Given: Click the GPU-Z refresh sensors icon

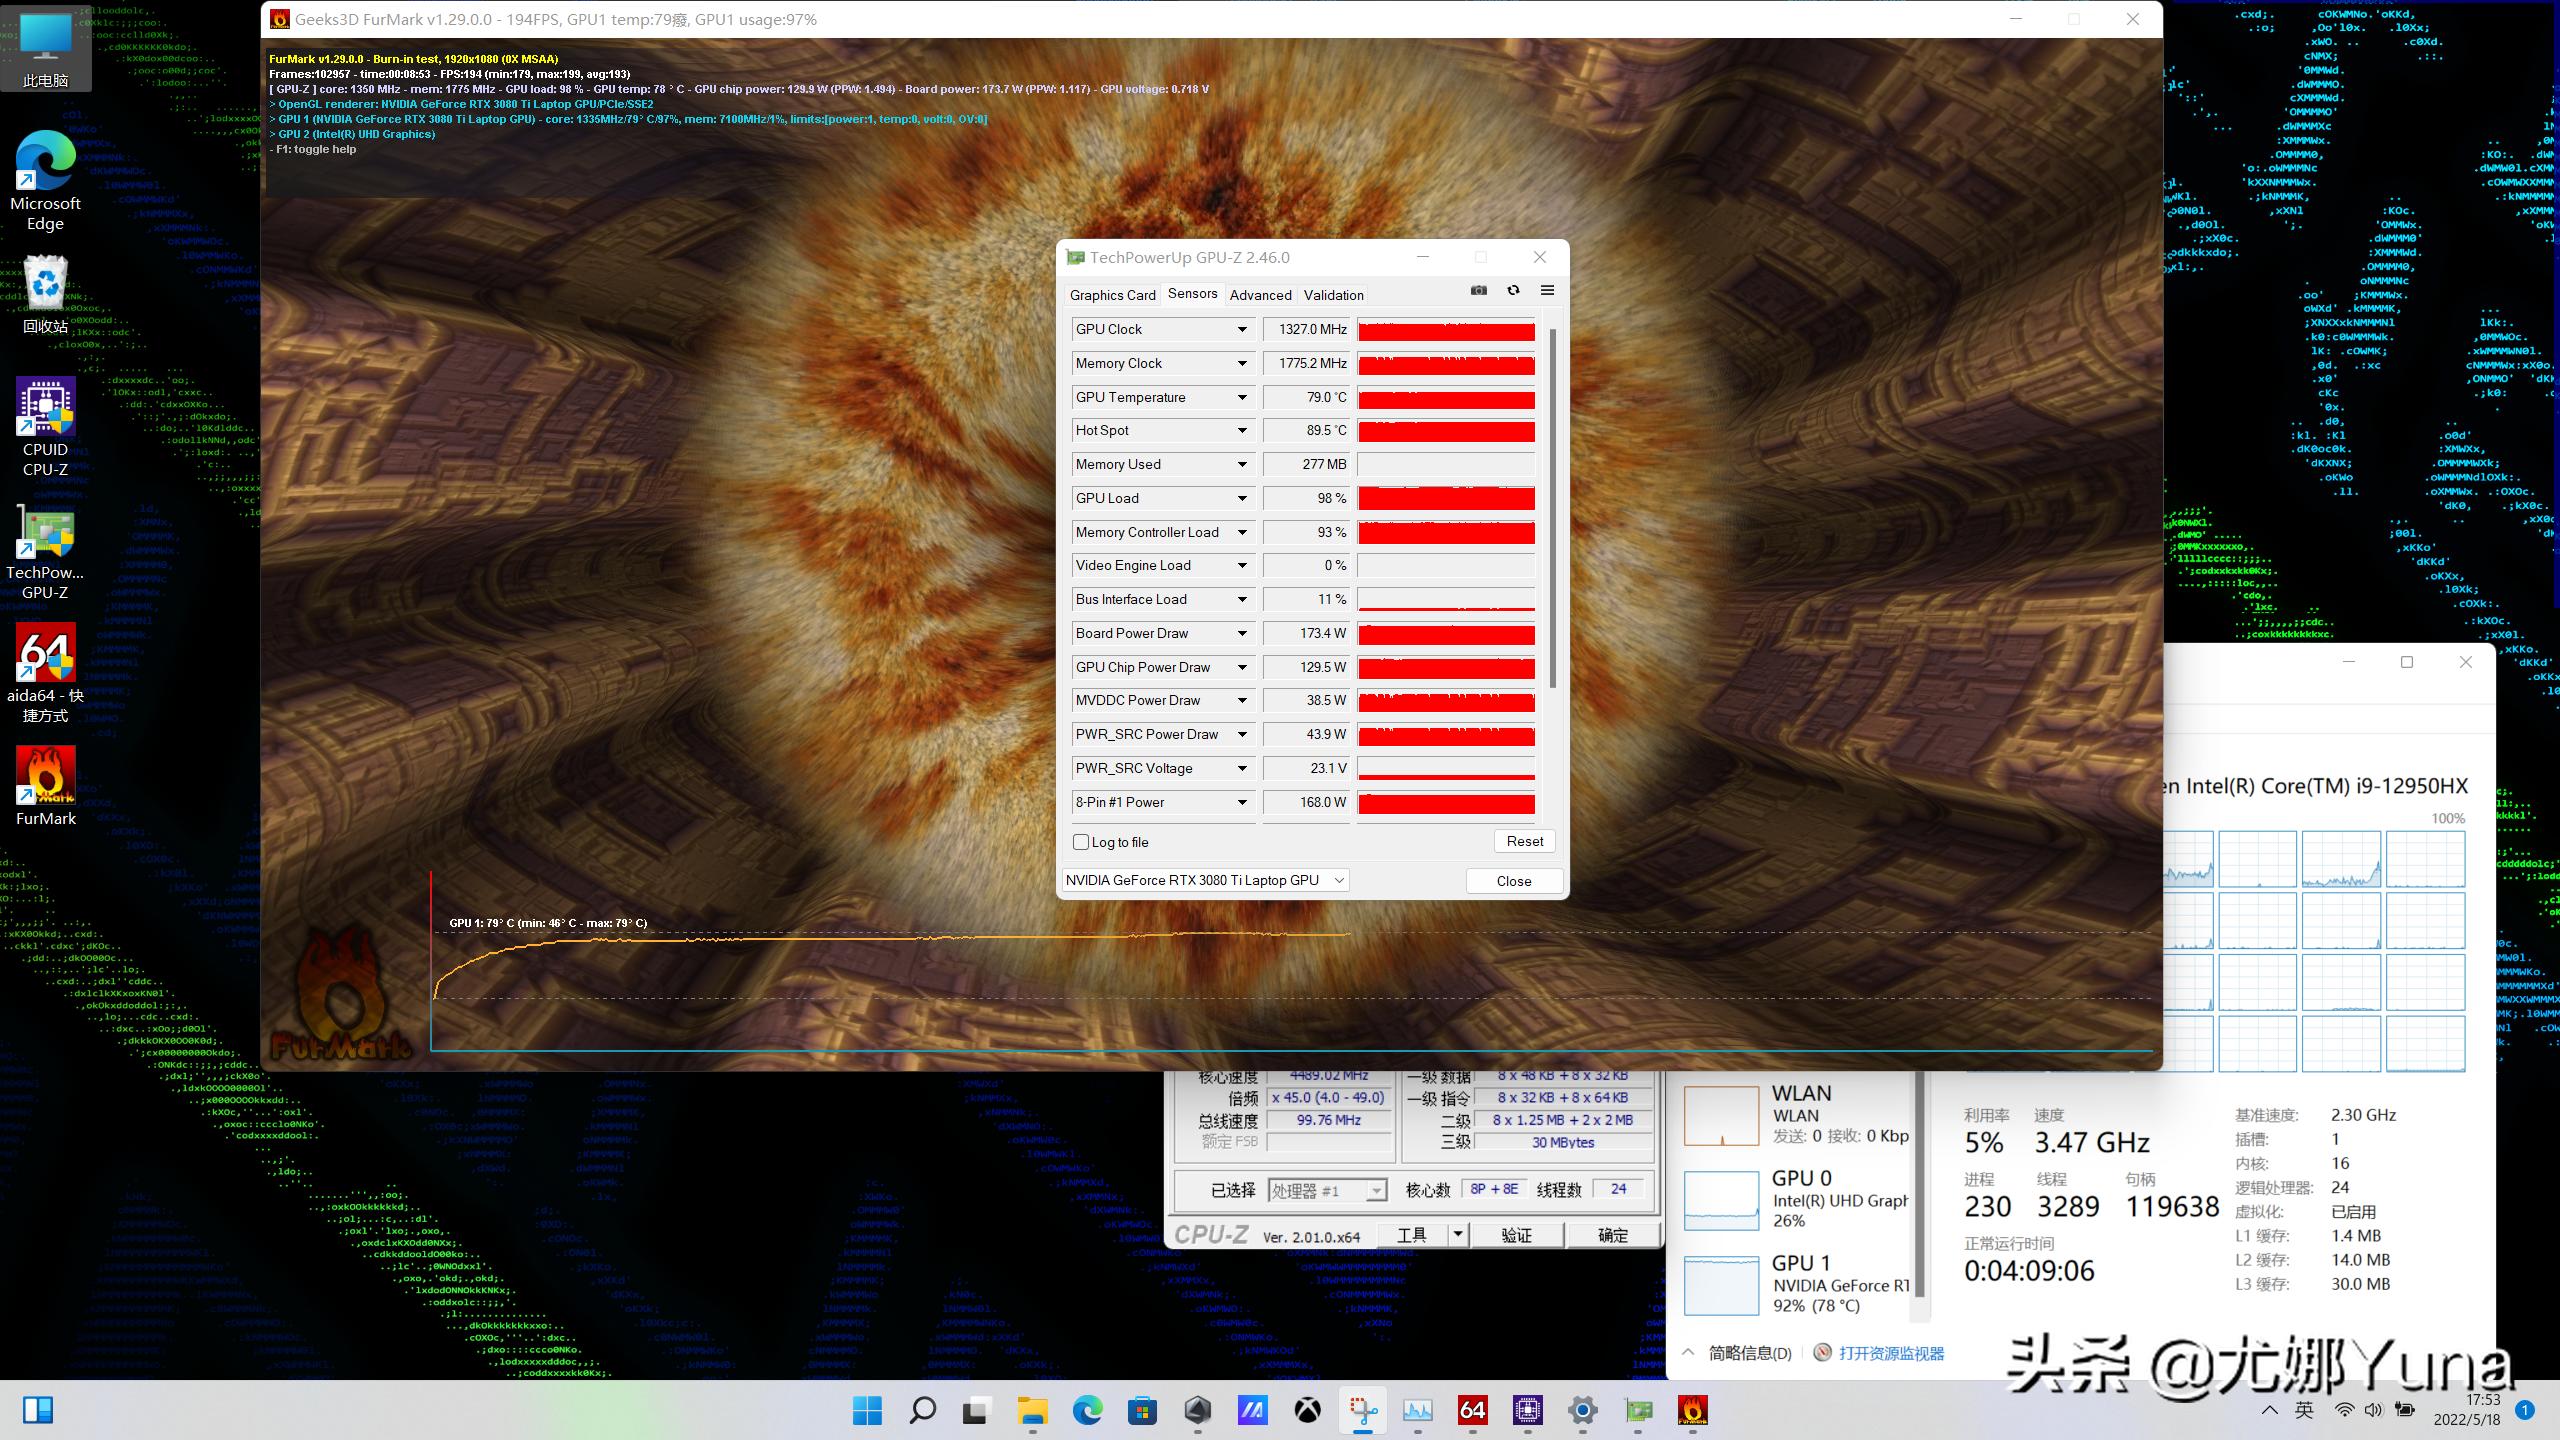Looking at the screenshot, I should click(1513, 290).
